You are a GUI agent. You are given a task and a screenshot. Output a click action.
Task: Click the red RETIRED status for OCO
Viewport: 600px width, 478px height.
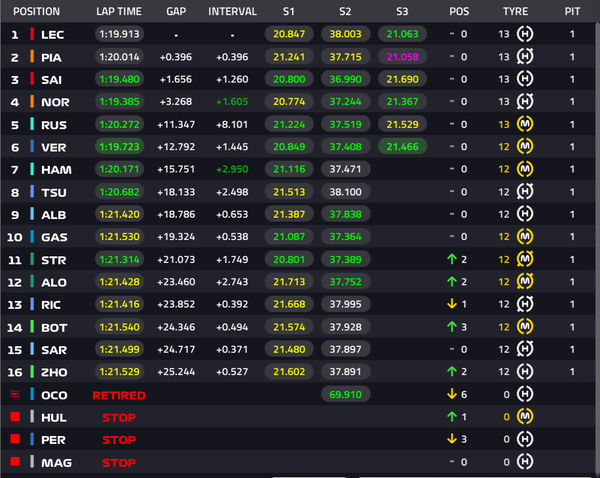119,395
